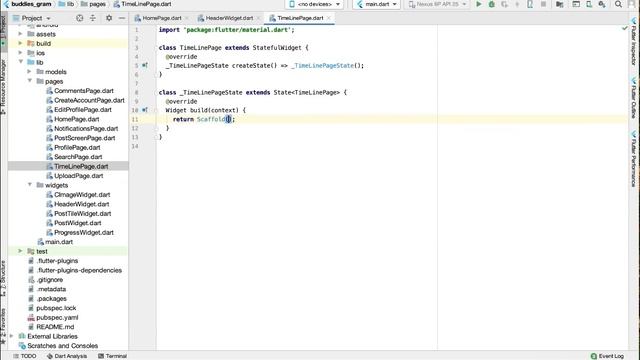Open the SDK manager icon in the toolbar

coord(602,4)
